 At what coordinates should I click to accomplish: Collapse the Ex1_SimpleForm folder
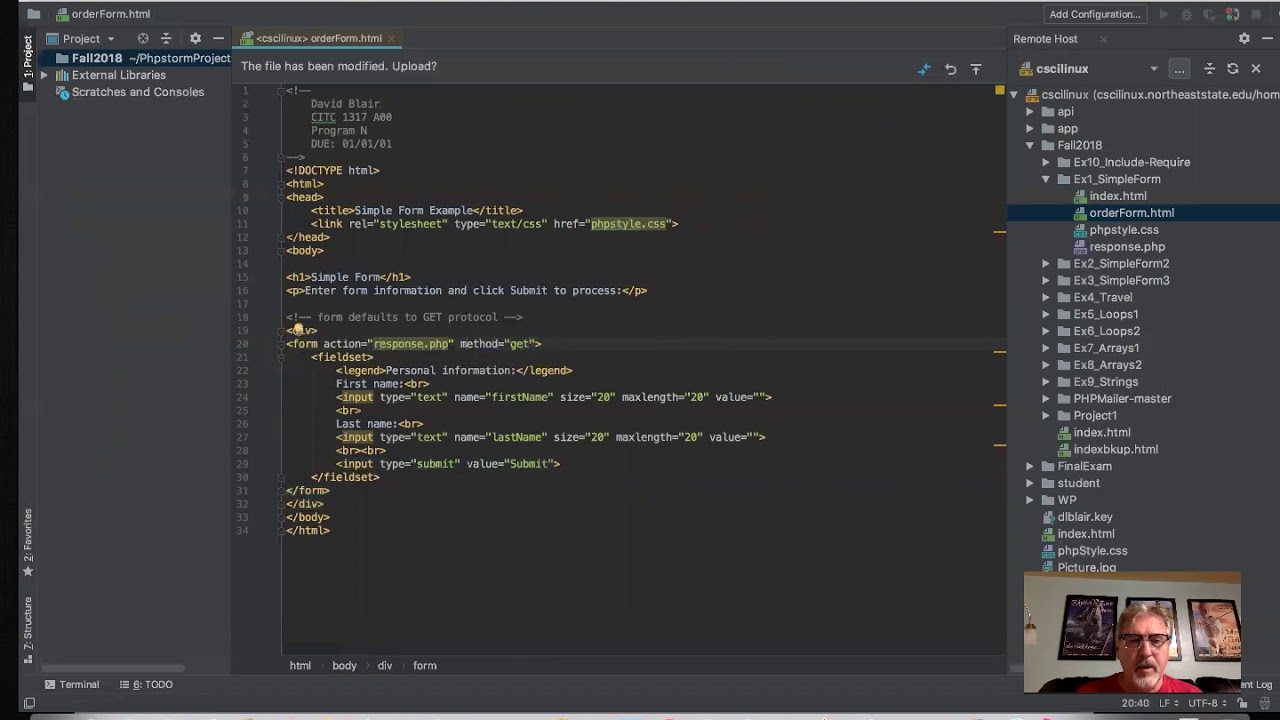[1046, 179]
